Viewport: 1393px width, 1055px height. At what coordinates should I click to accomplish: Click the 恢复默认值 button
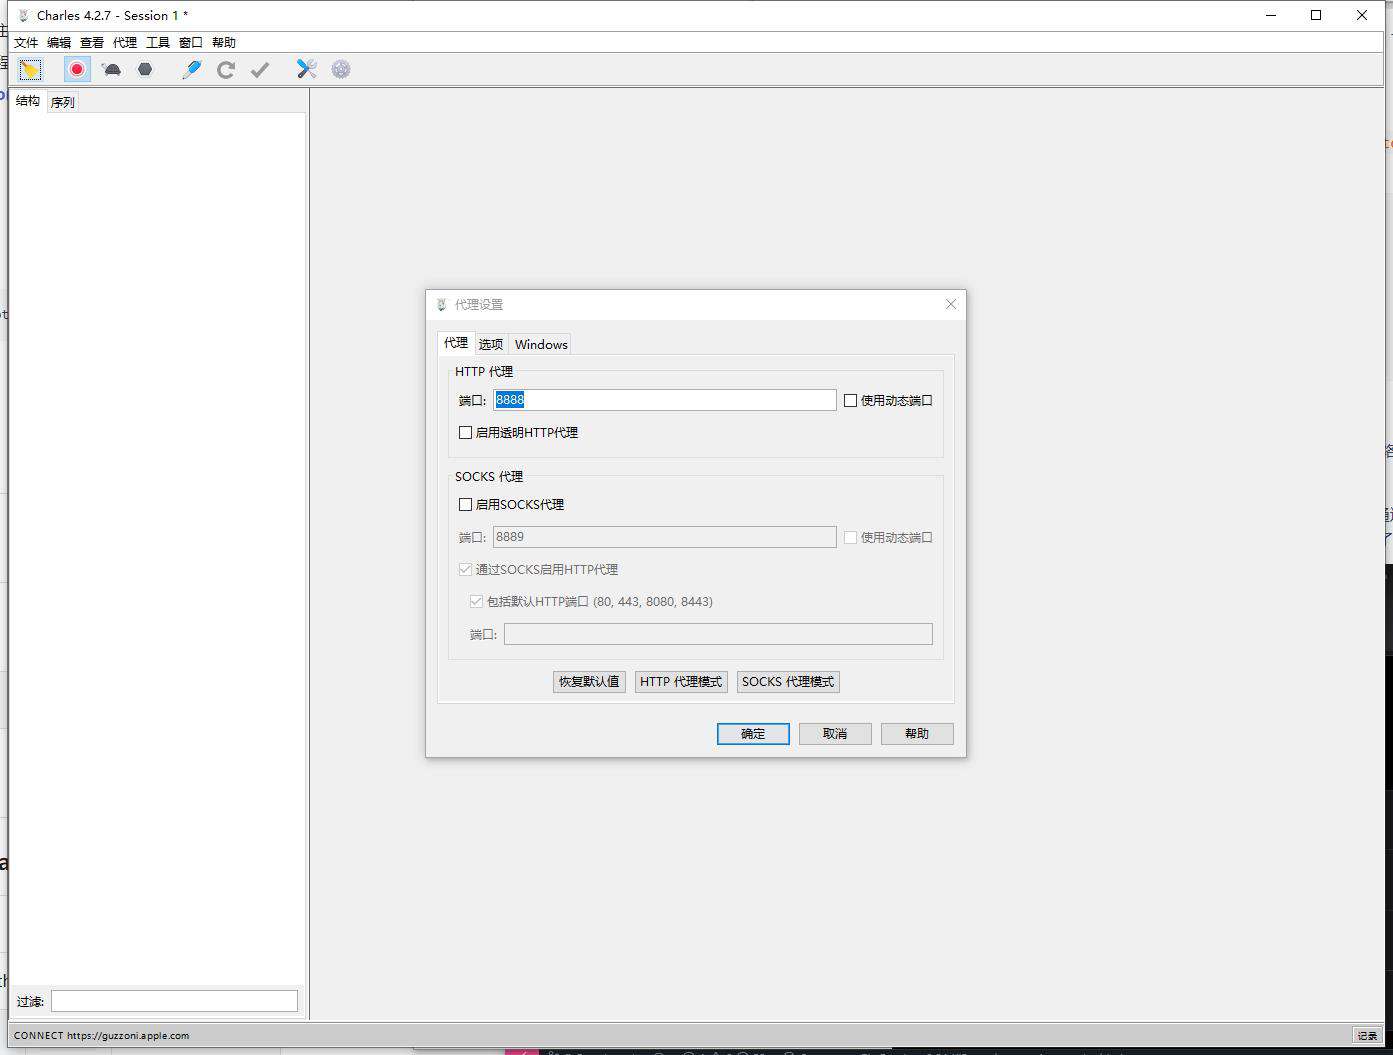[589, 682]
